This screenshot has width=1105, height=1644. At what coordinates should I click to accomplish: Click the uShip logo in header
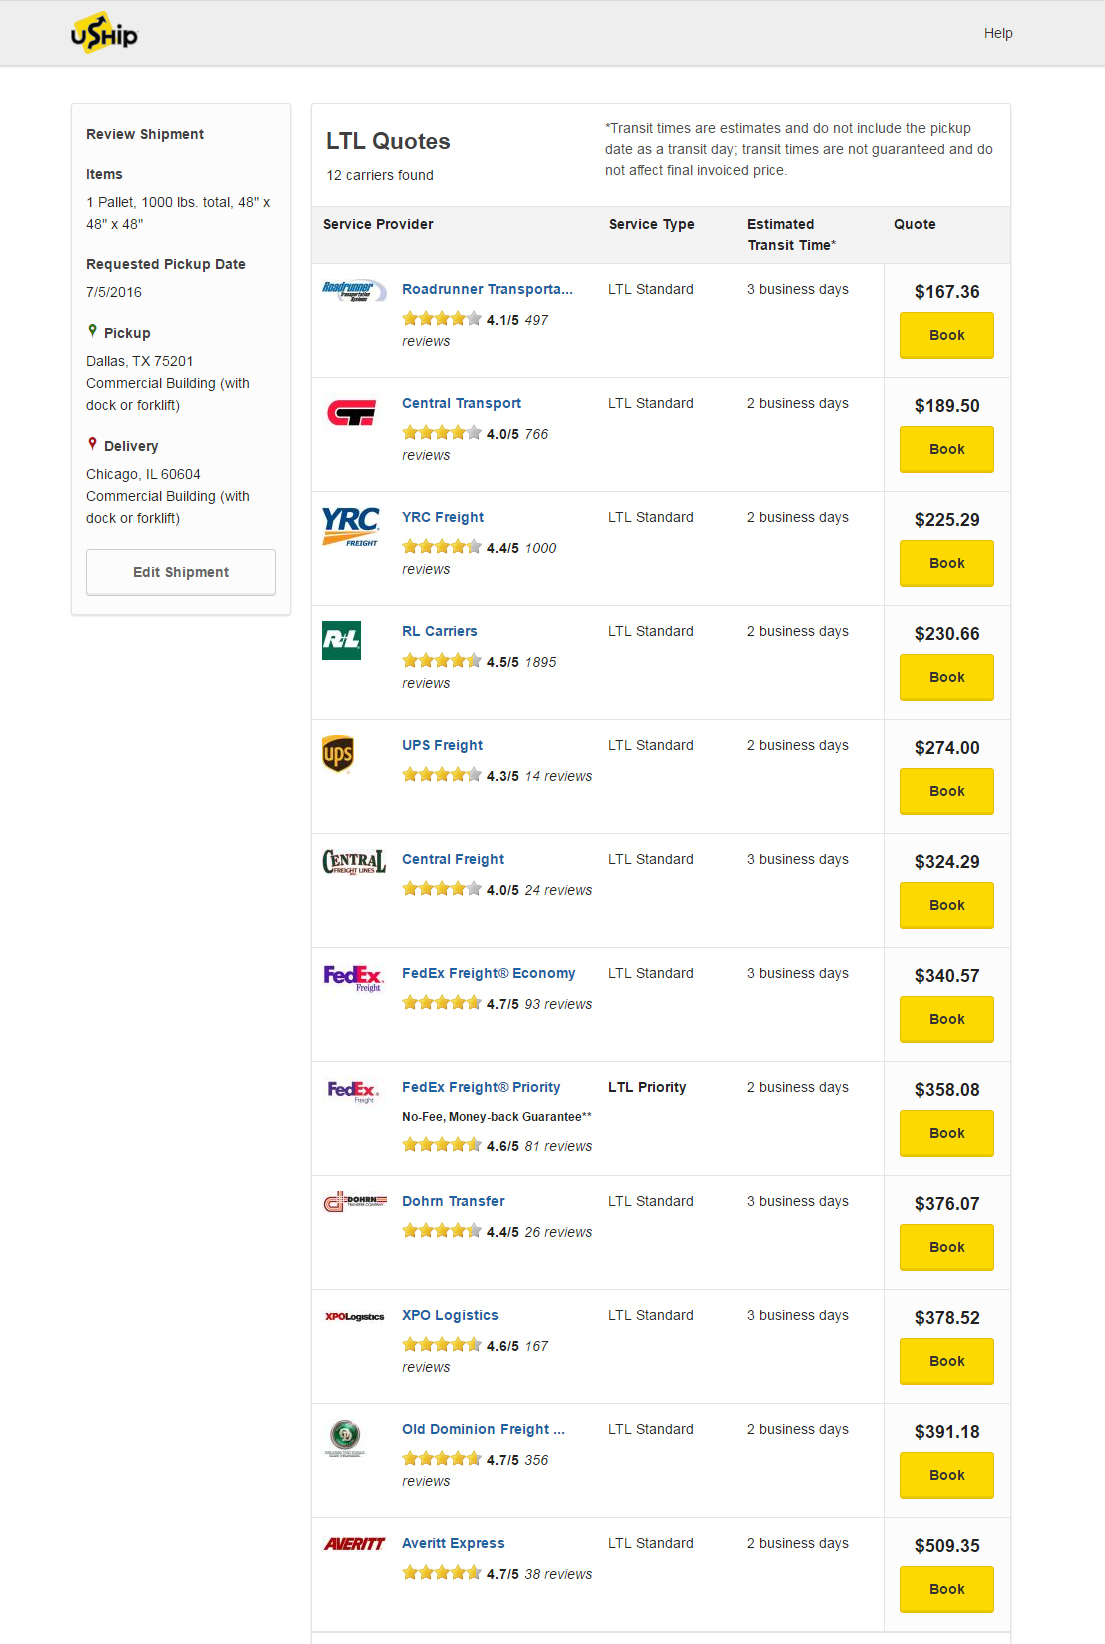click(x=104, y=33)
